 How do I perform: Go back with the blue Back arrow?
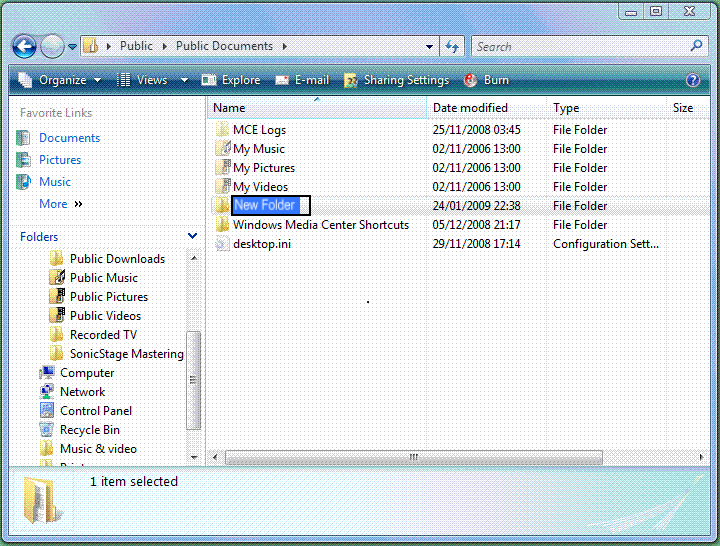pos(24,46)
